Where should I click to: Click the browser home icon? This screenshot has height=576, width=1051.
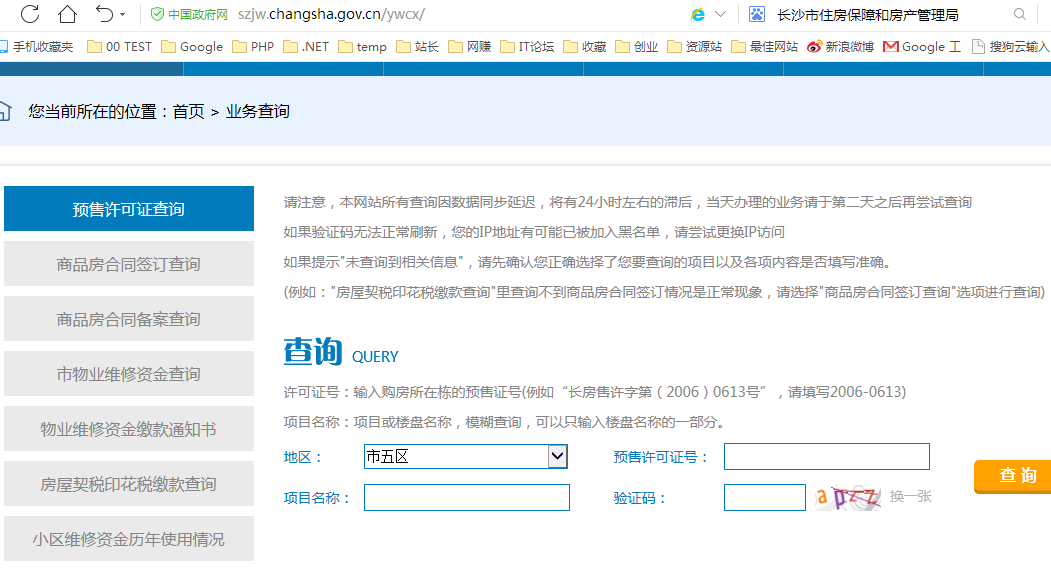tap(67, 14)
